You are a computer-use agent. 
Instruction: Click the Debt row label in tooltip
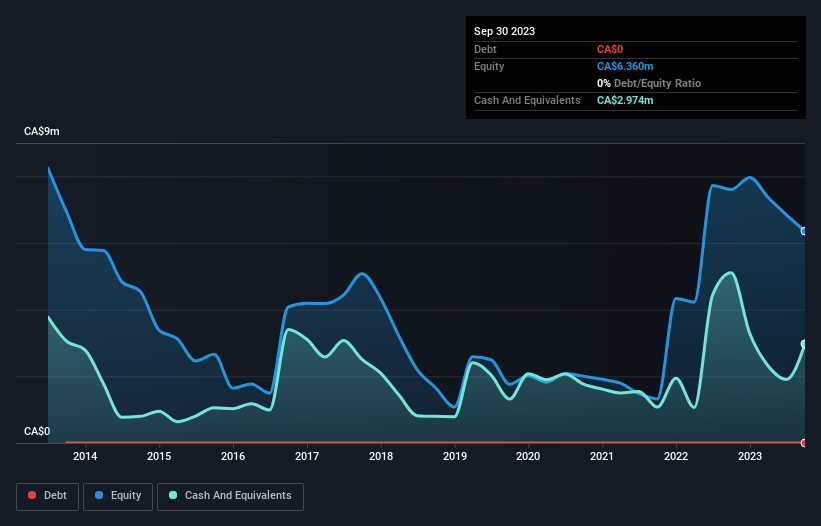[x=485, y=49]
